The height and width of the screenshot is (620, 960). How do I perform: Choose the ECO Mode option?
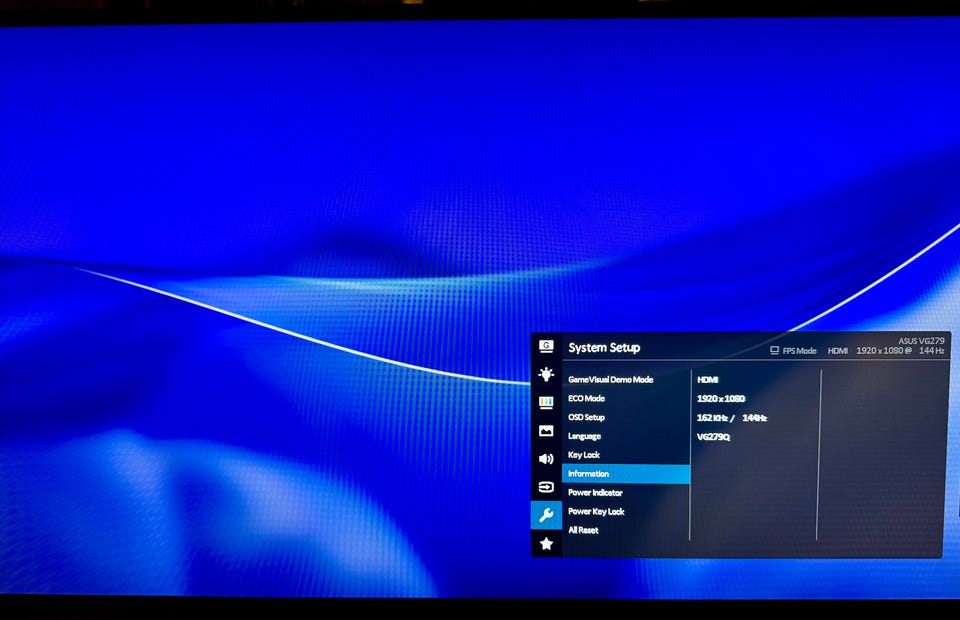click(x=587, y=399)
